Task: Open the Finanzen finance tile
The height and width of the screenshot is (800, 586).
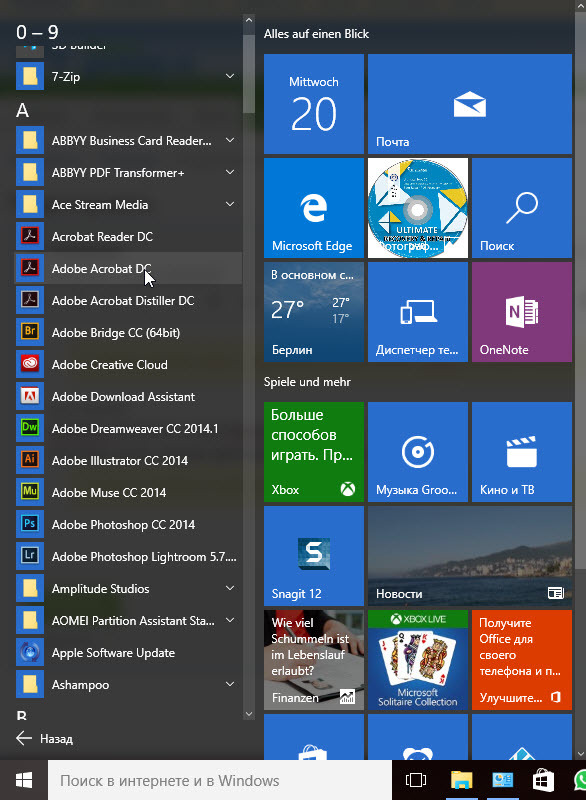Action: point(314,660)
